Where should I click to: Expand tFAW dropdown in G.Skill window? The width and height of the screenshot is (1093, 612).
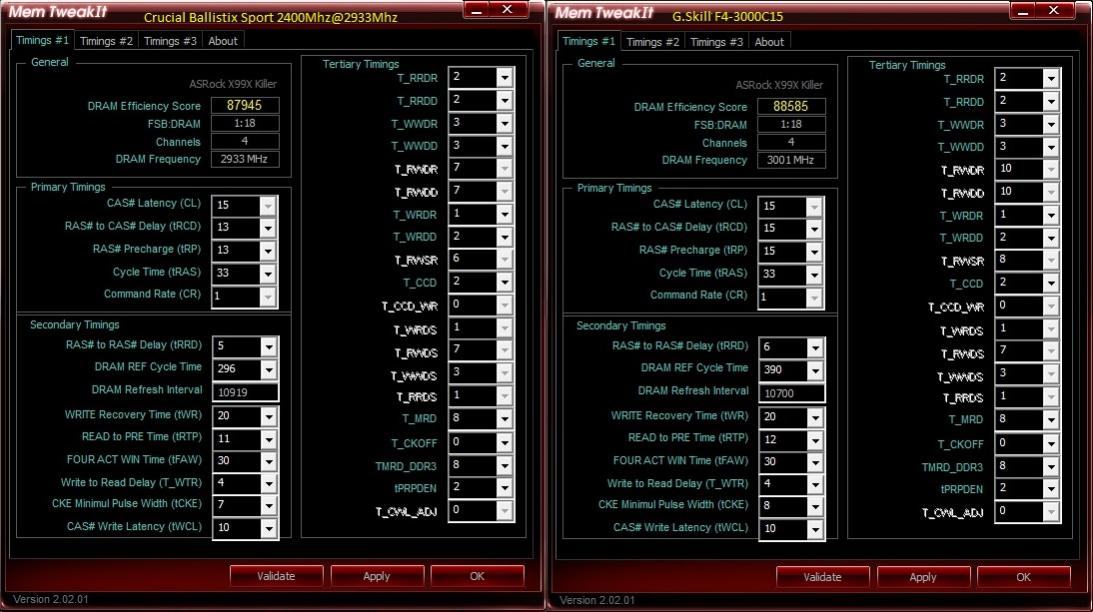(815, 461)
